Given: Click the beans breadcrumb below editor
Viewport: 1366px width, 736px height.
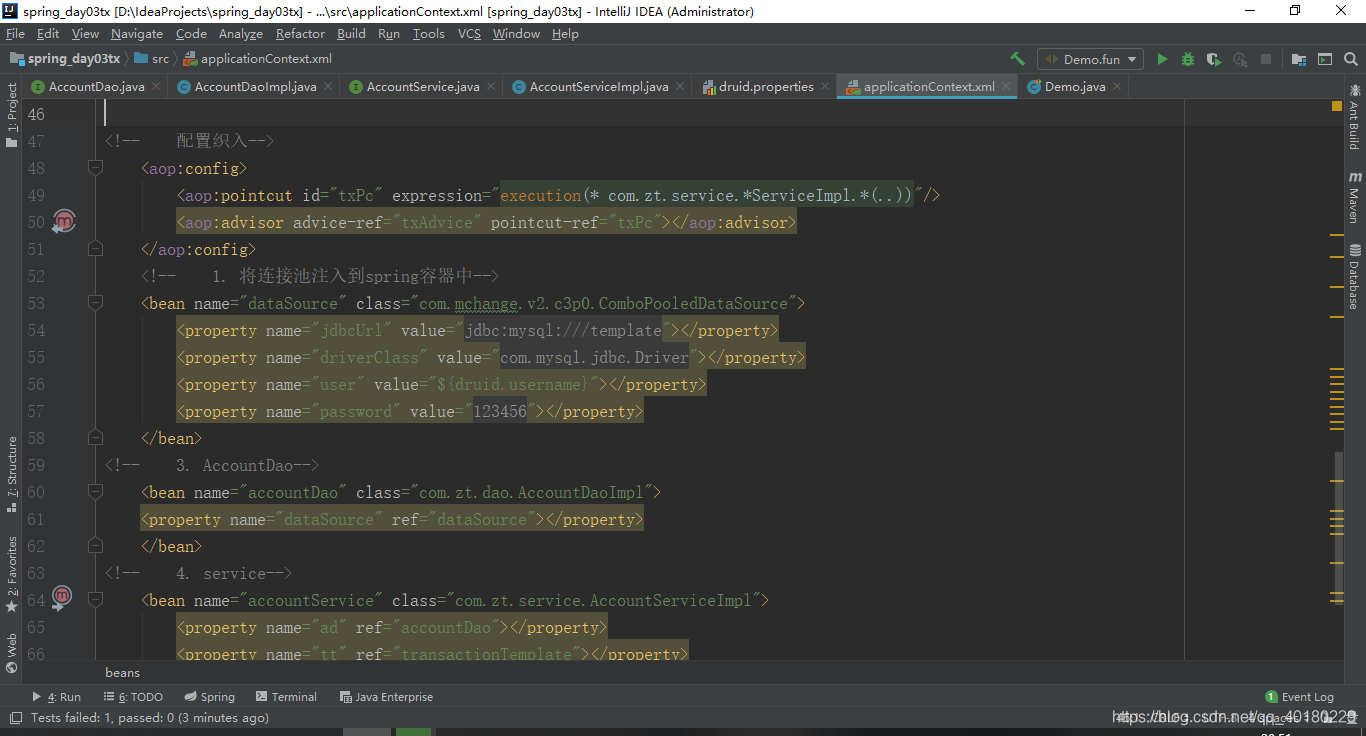Looking at the screenshot, I should [123, 672].
